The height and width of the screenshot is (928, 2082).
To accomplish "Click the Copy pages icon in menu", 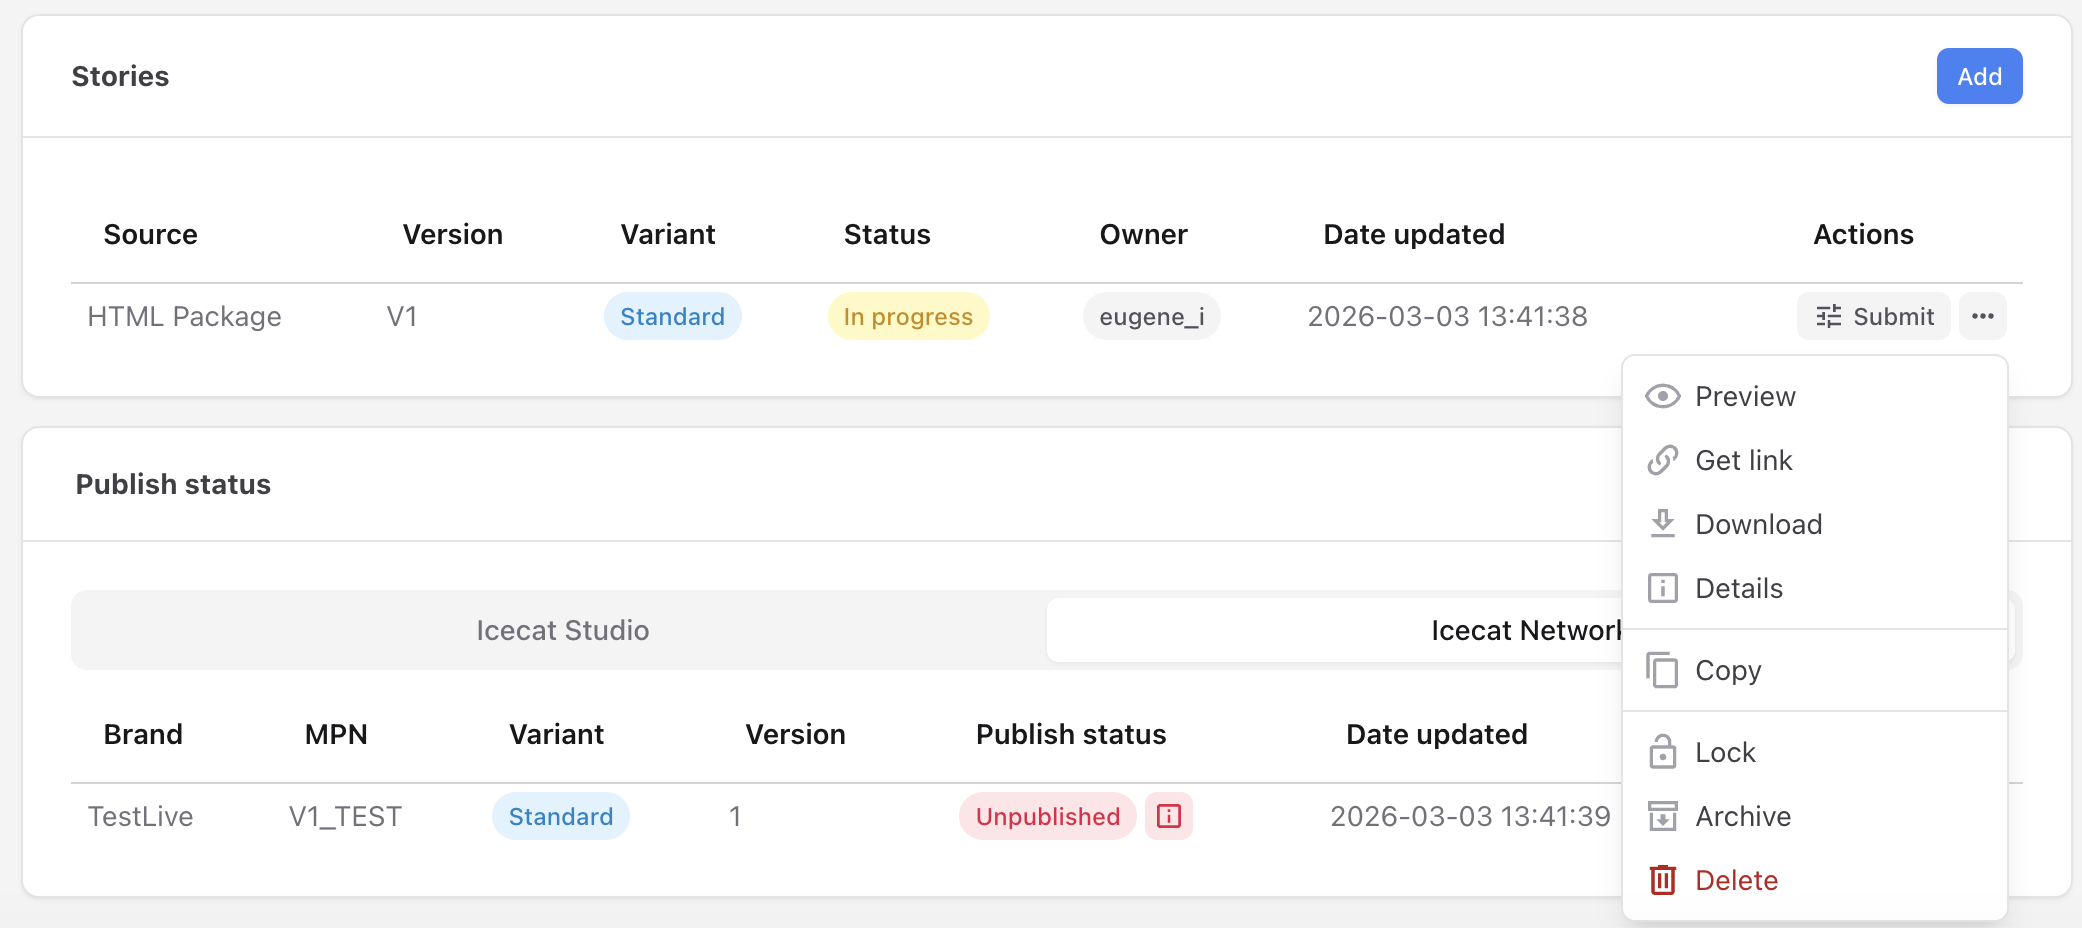I will [1662, 670].
